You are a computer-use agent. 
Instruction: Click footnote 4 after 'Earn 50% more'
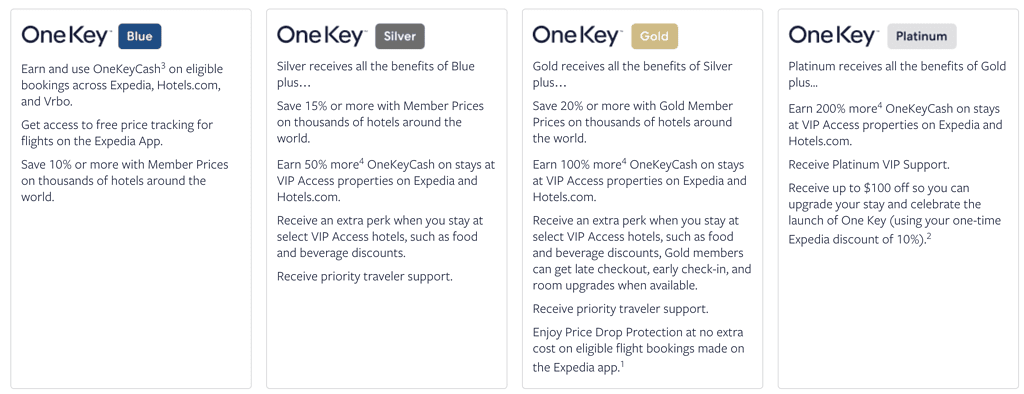(x=362, y=161)
